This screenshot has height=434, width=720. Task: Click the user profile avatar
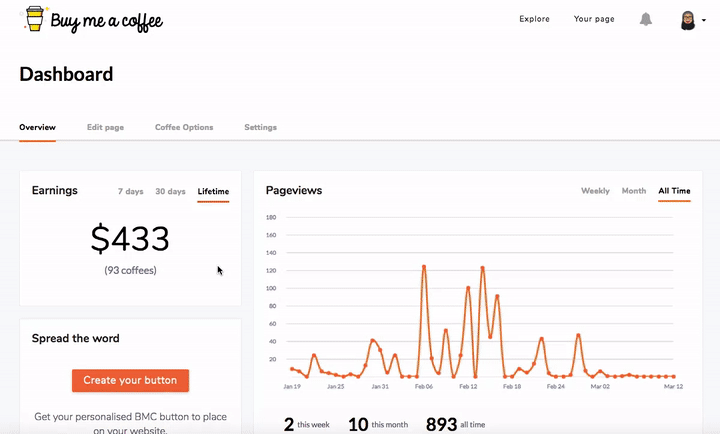pos(688,20)
